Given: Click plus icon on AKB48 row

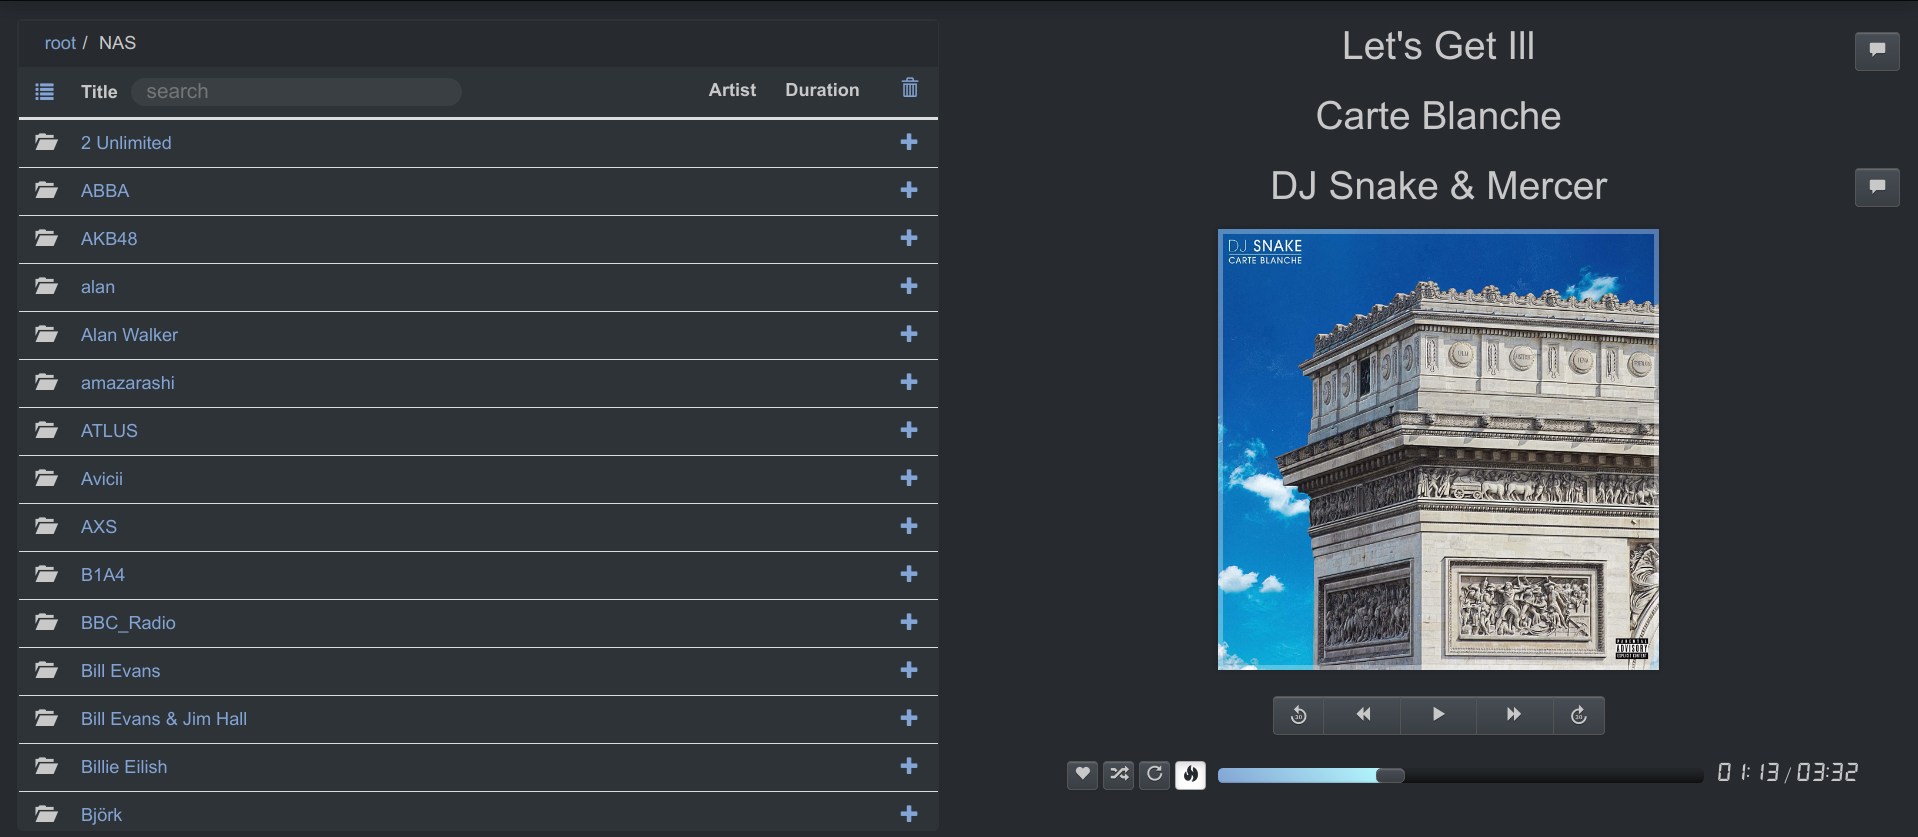Looking at the screenshot, I should point(909,238).
